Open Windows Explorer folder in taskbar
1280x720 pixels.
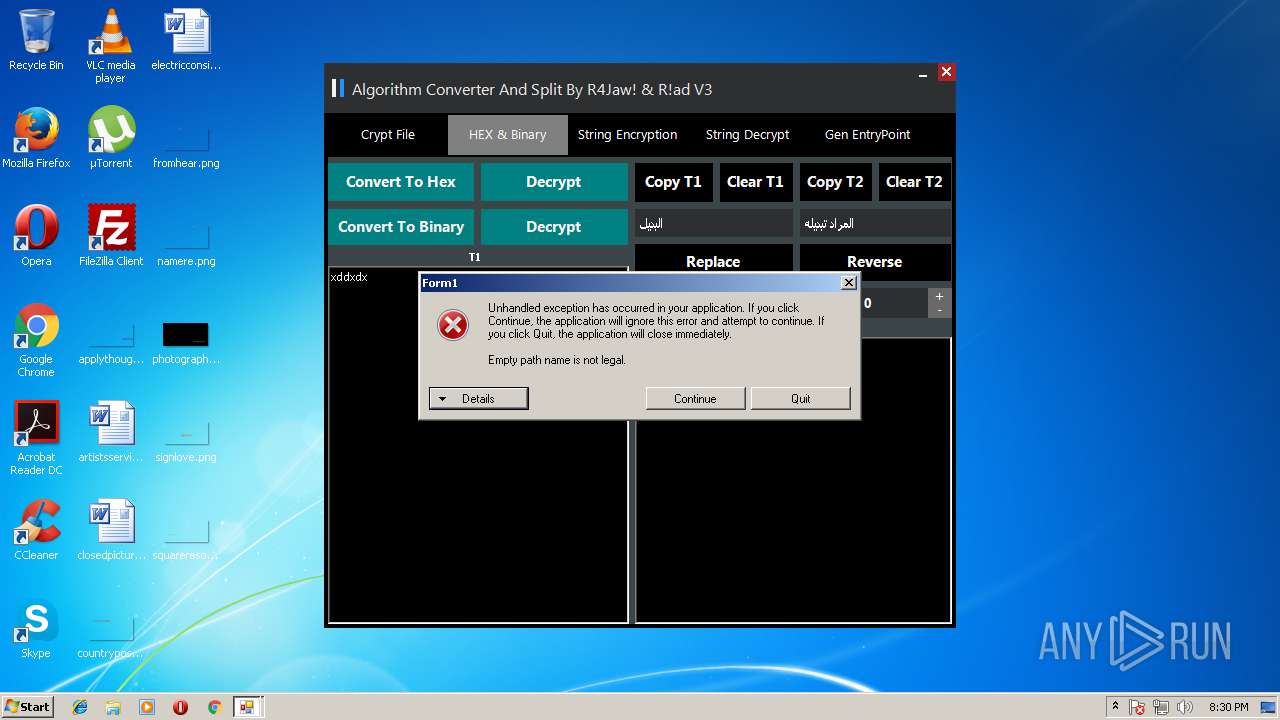pos(113,707)
